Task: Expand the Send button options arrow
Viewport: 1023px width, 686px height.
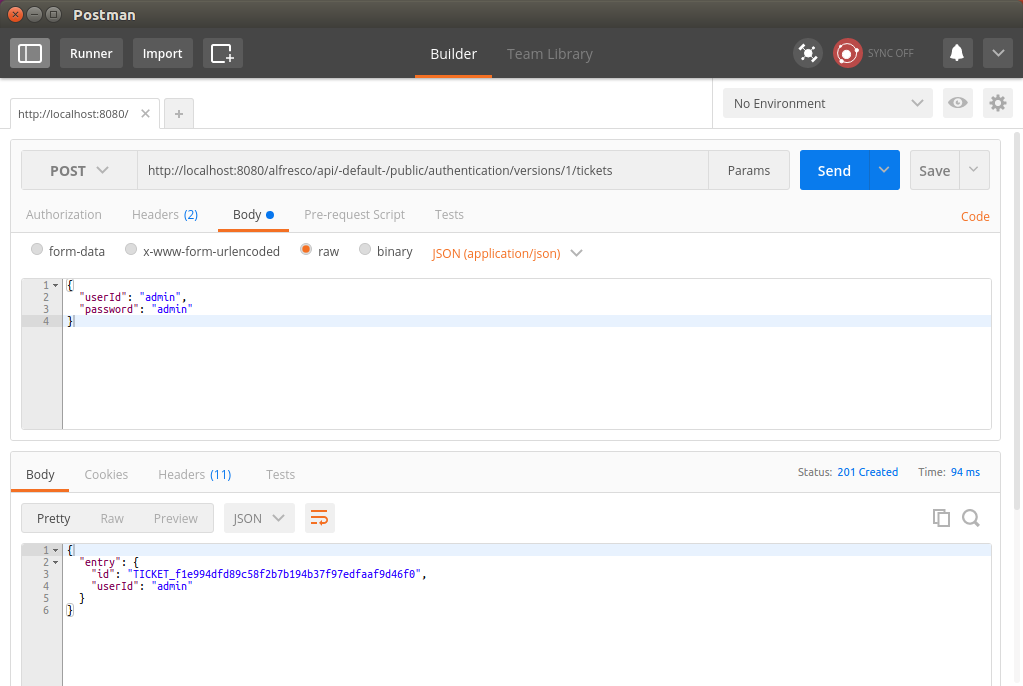Action: [x=884, y=170]
